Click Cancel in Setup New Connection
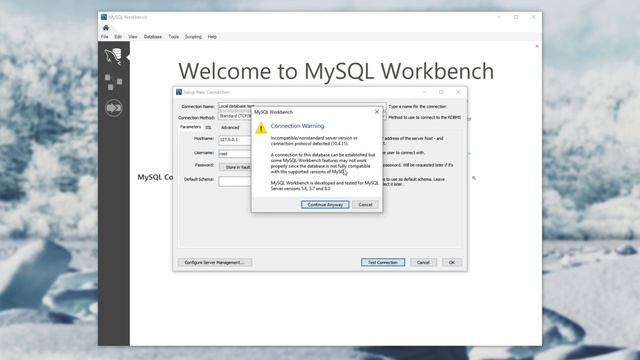Screen dimensions: 640x360 click(x=423, y=262)
